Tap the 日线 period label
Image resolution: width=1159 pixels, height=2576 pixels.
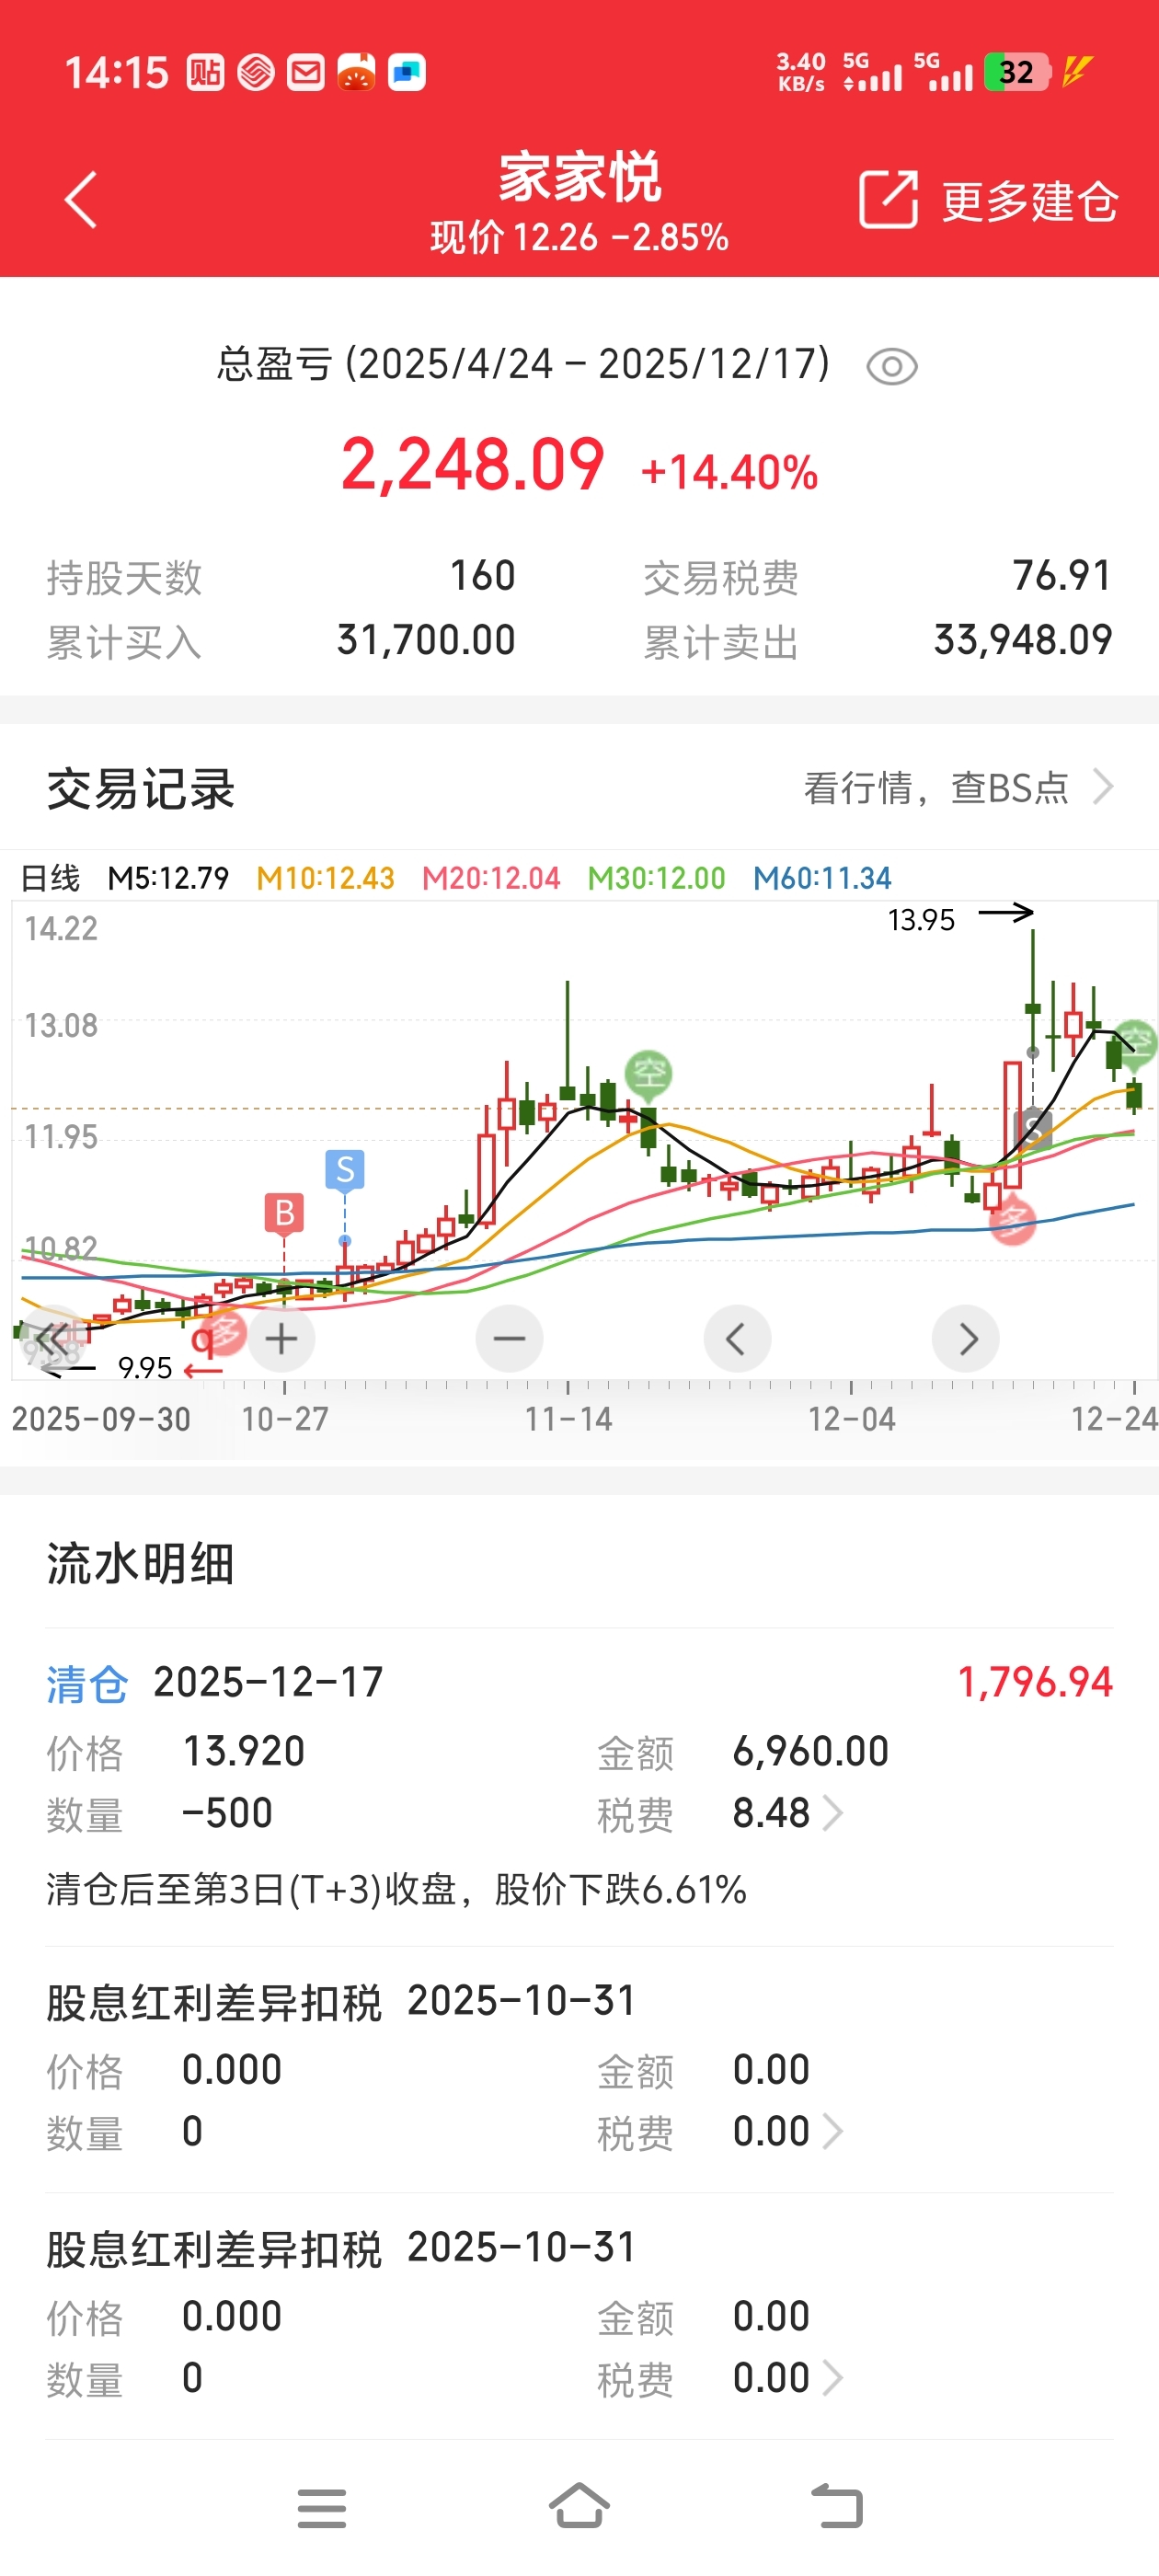click(50, 878)
